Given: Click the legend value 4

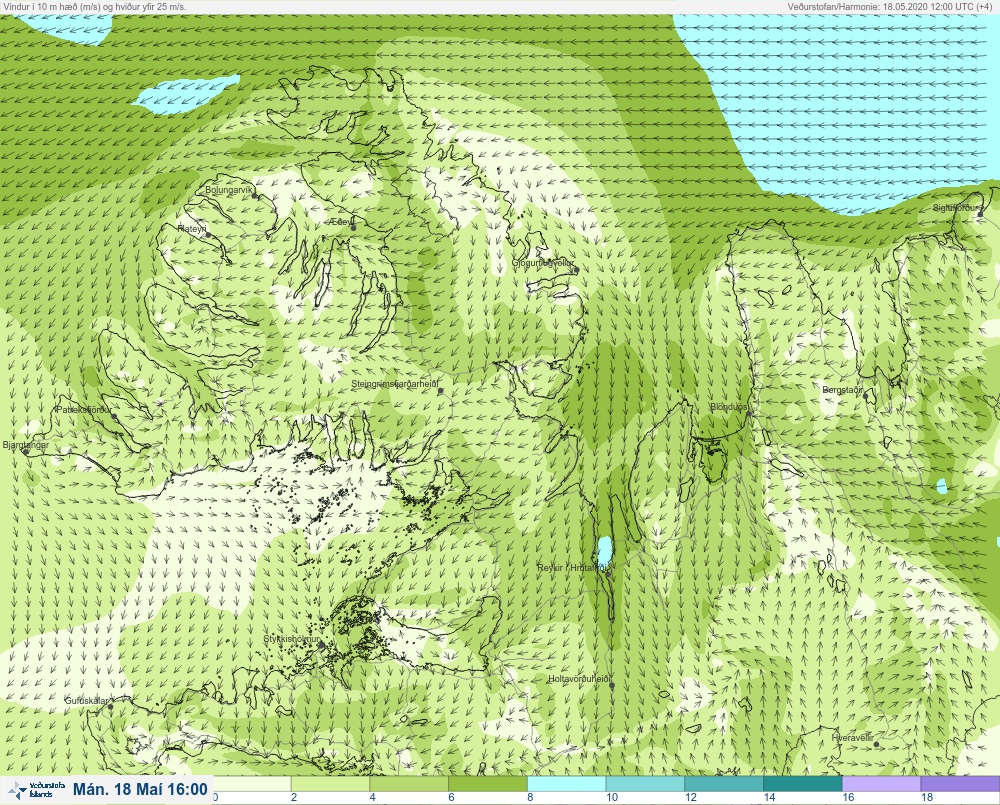Looking at the screenshot, I should tap(372, 797).
